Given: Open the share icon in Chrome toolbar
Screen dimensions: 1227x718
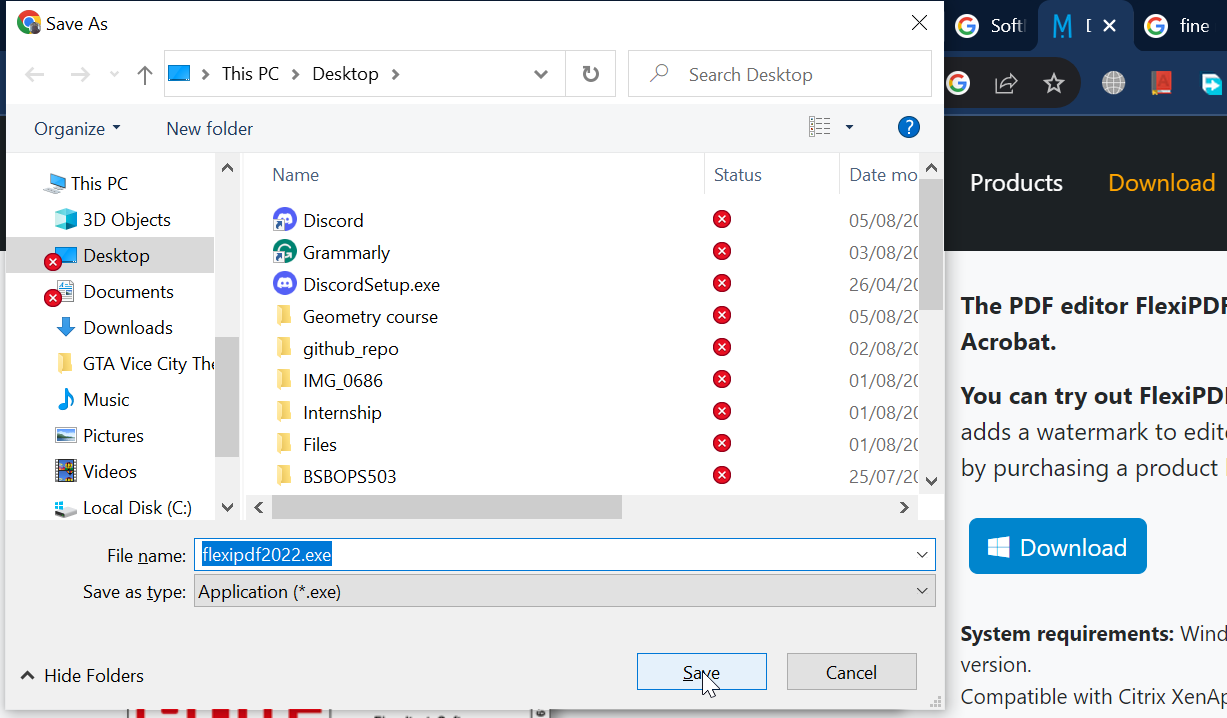Looking at the screenshot, I should pos(1006,84).
